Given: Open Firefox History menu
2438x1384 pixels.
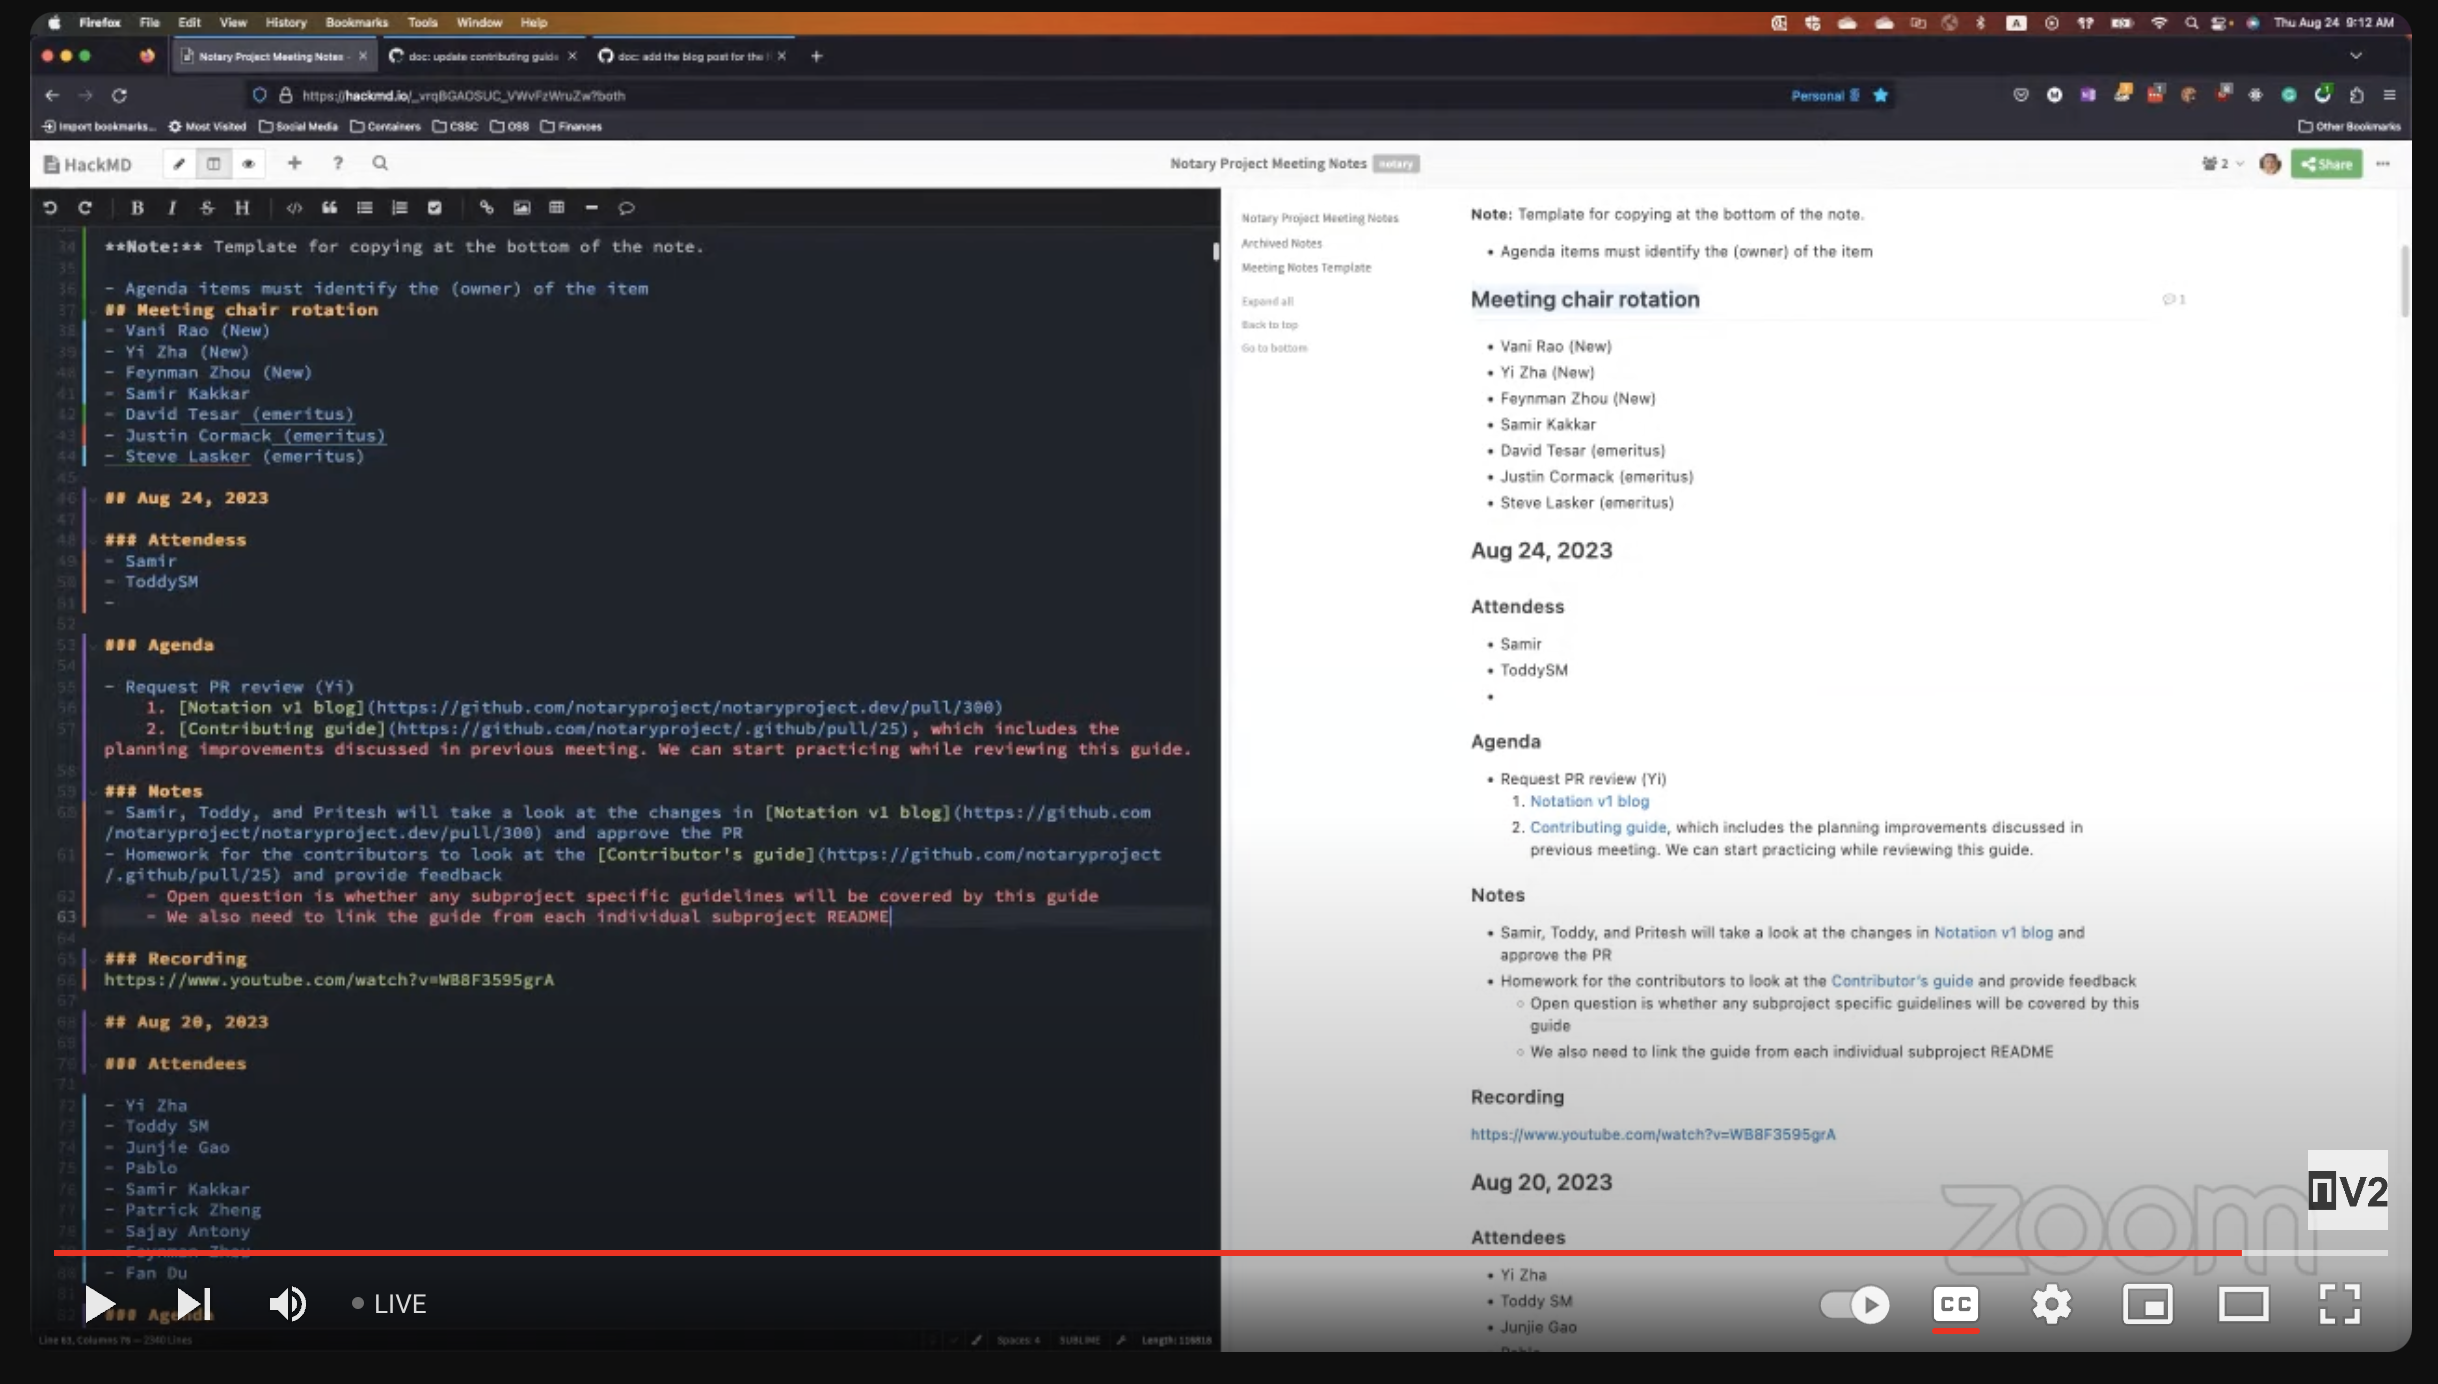Looking at the screenshot, I should click(x=286, y=22).
